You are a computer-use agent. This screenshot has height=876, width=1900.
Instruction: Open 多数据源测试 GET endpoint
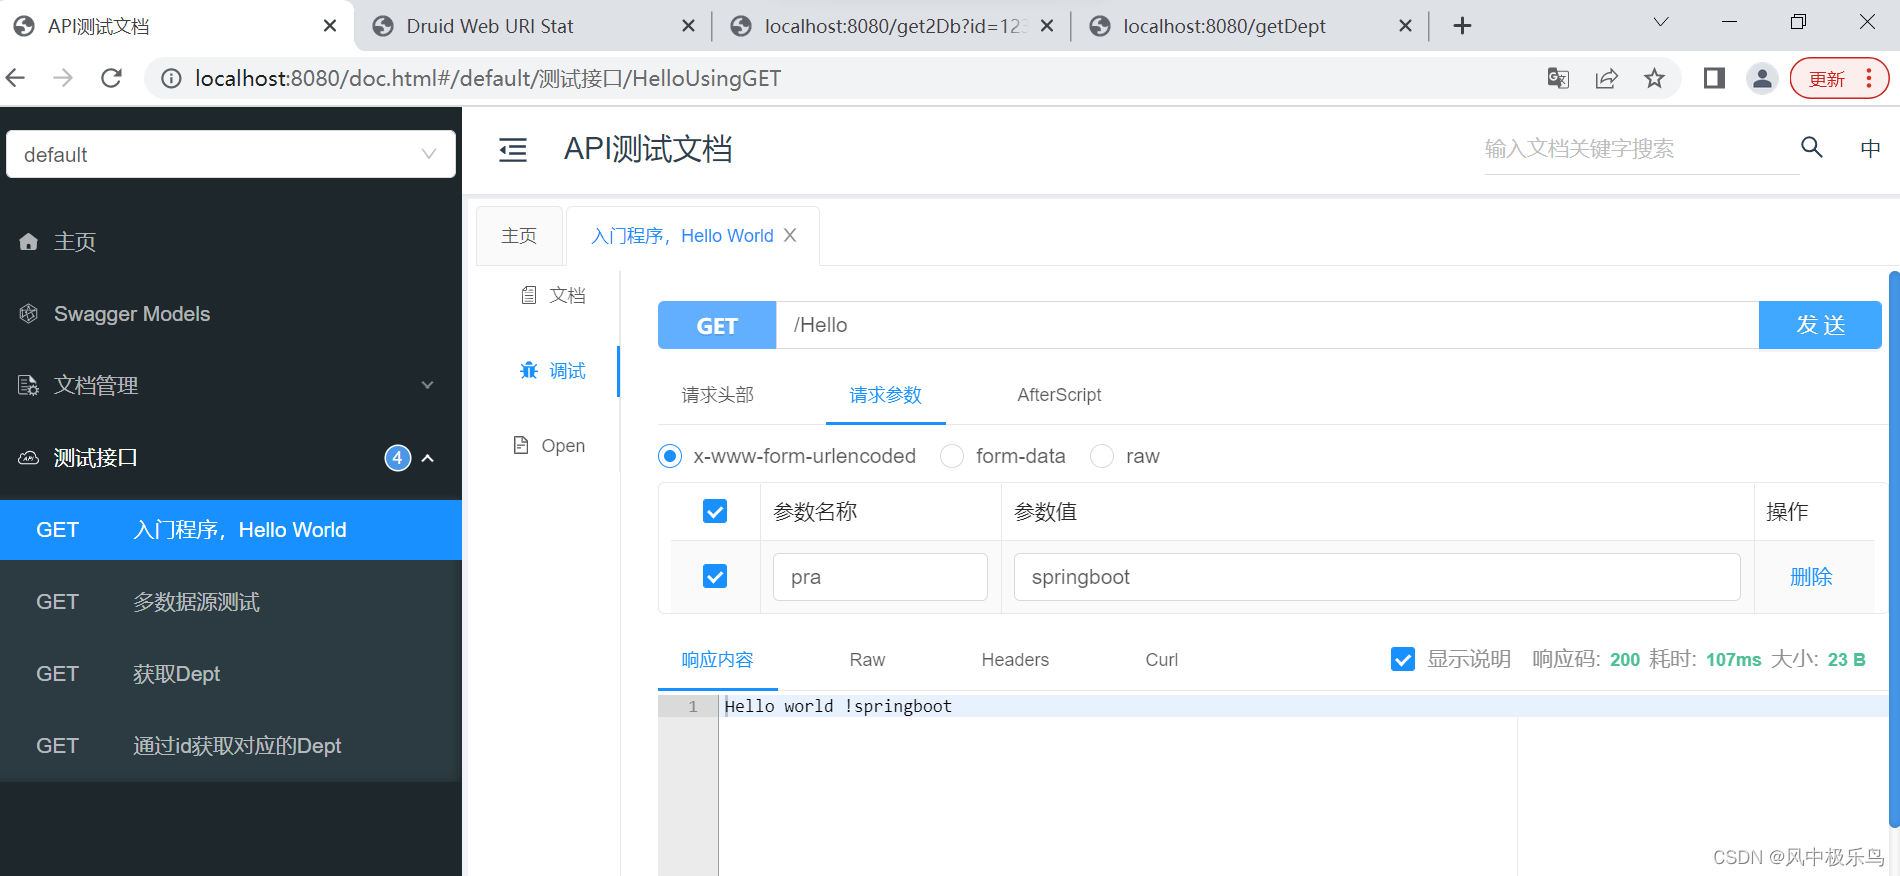[x=231, y=602]
